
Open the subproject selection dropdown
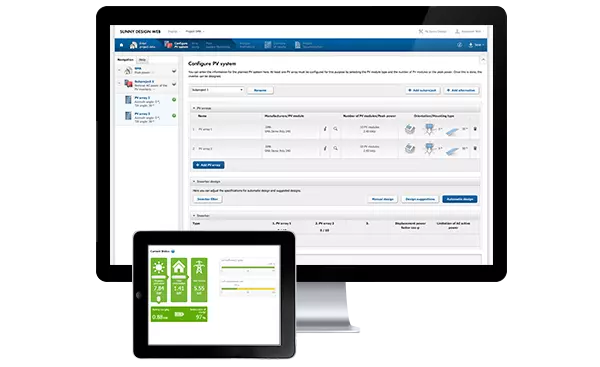[217, 90]
